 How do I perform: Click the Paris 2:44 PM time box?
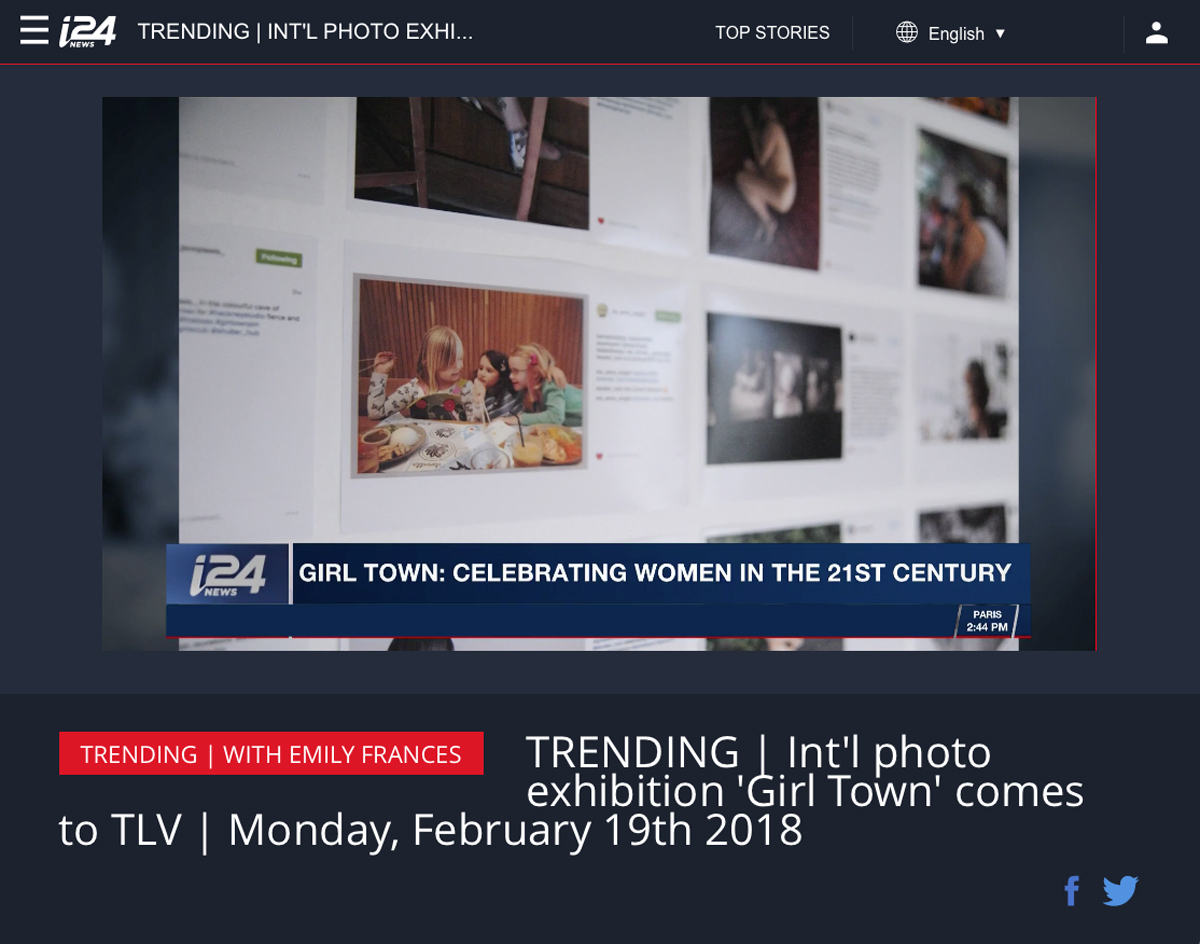point(986,621)
